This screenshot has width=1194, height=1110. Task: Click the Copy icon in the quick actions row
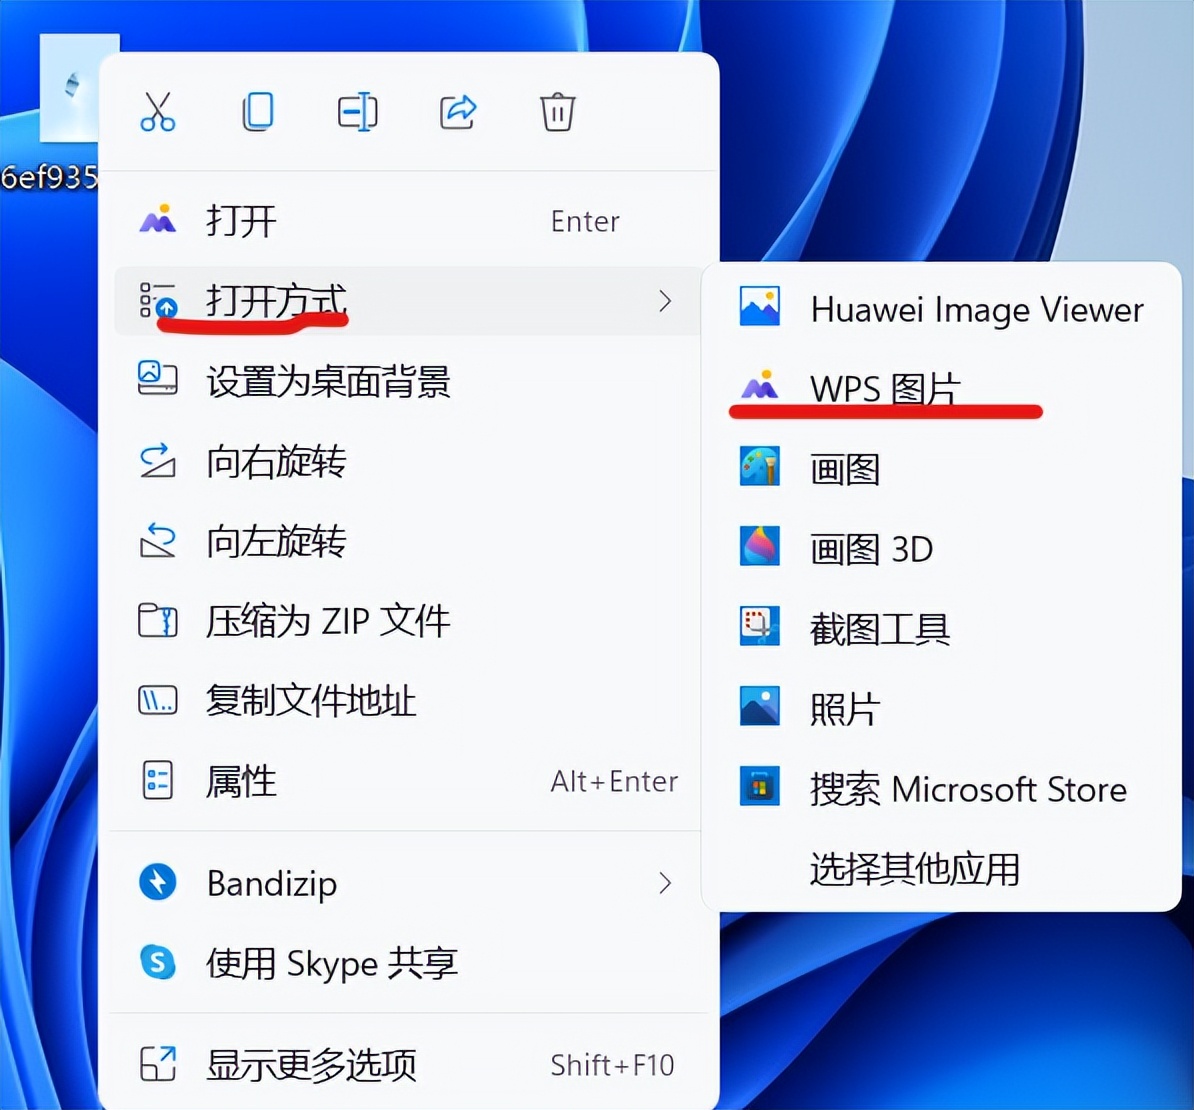[258, 112]
